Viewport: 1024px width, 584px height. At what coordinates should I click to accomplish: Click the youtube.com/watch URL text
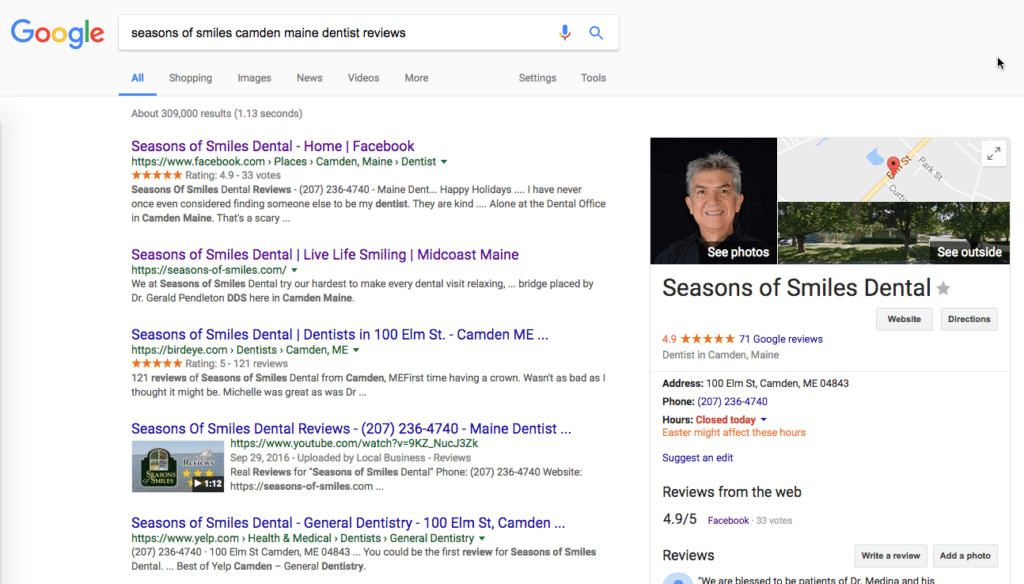click(354, 444)
